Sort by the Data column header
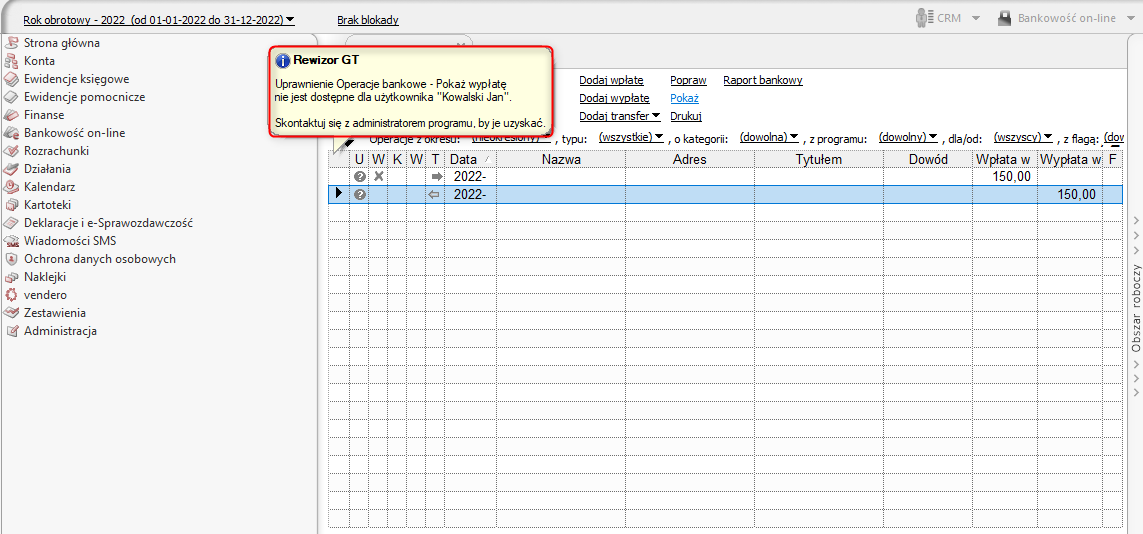This screenshot has width=1143, height=534. point(470,159)
